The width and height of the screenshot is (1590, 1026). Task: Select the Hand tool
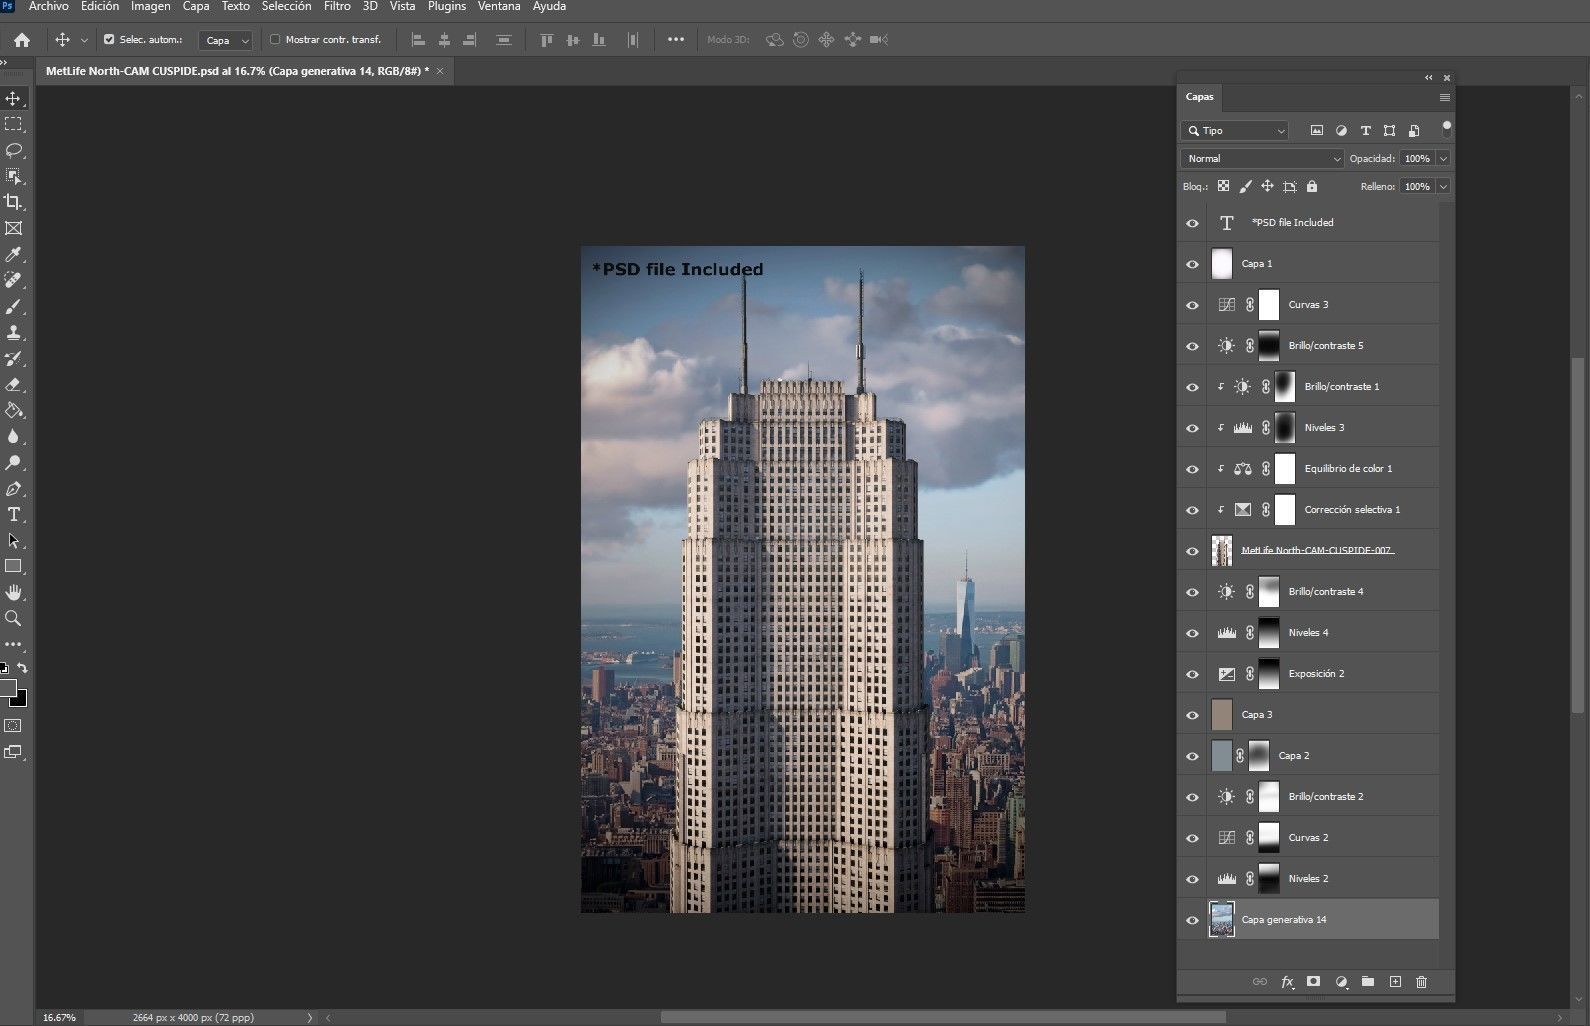[x=13, y=593]
